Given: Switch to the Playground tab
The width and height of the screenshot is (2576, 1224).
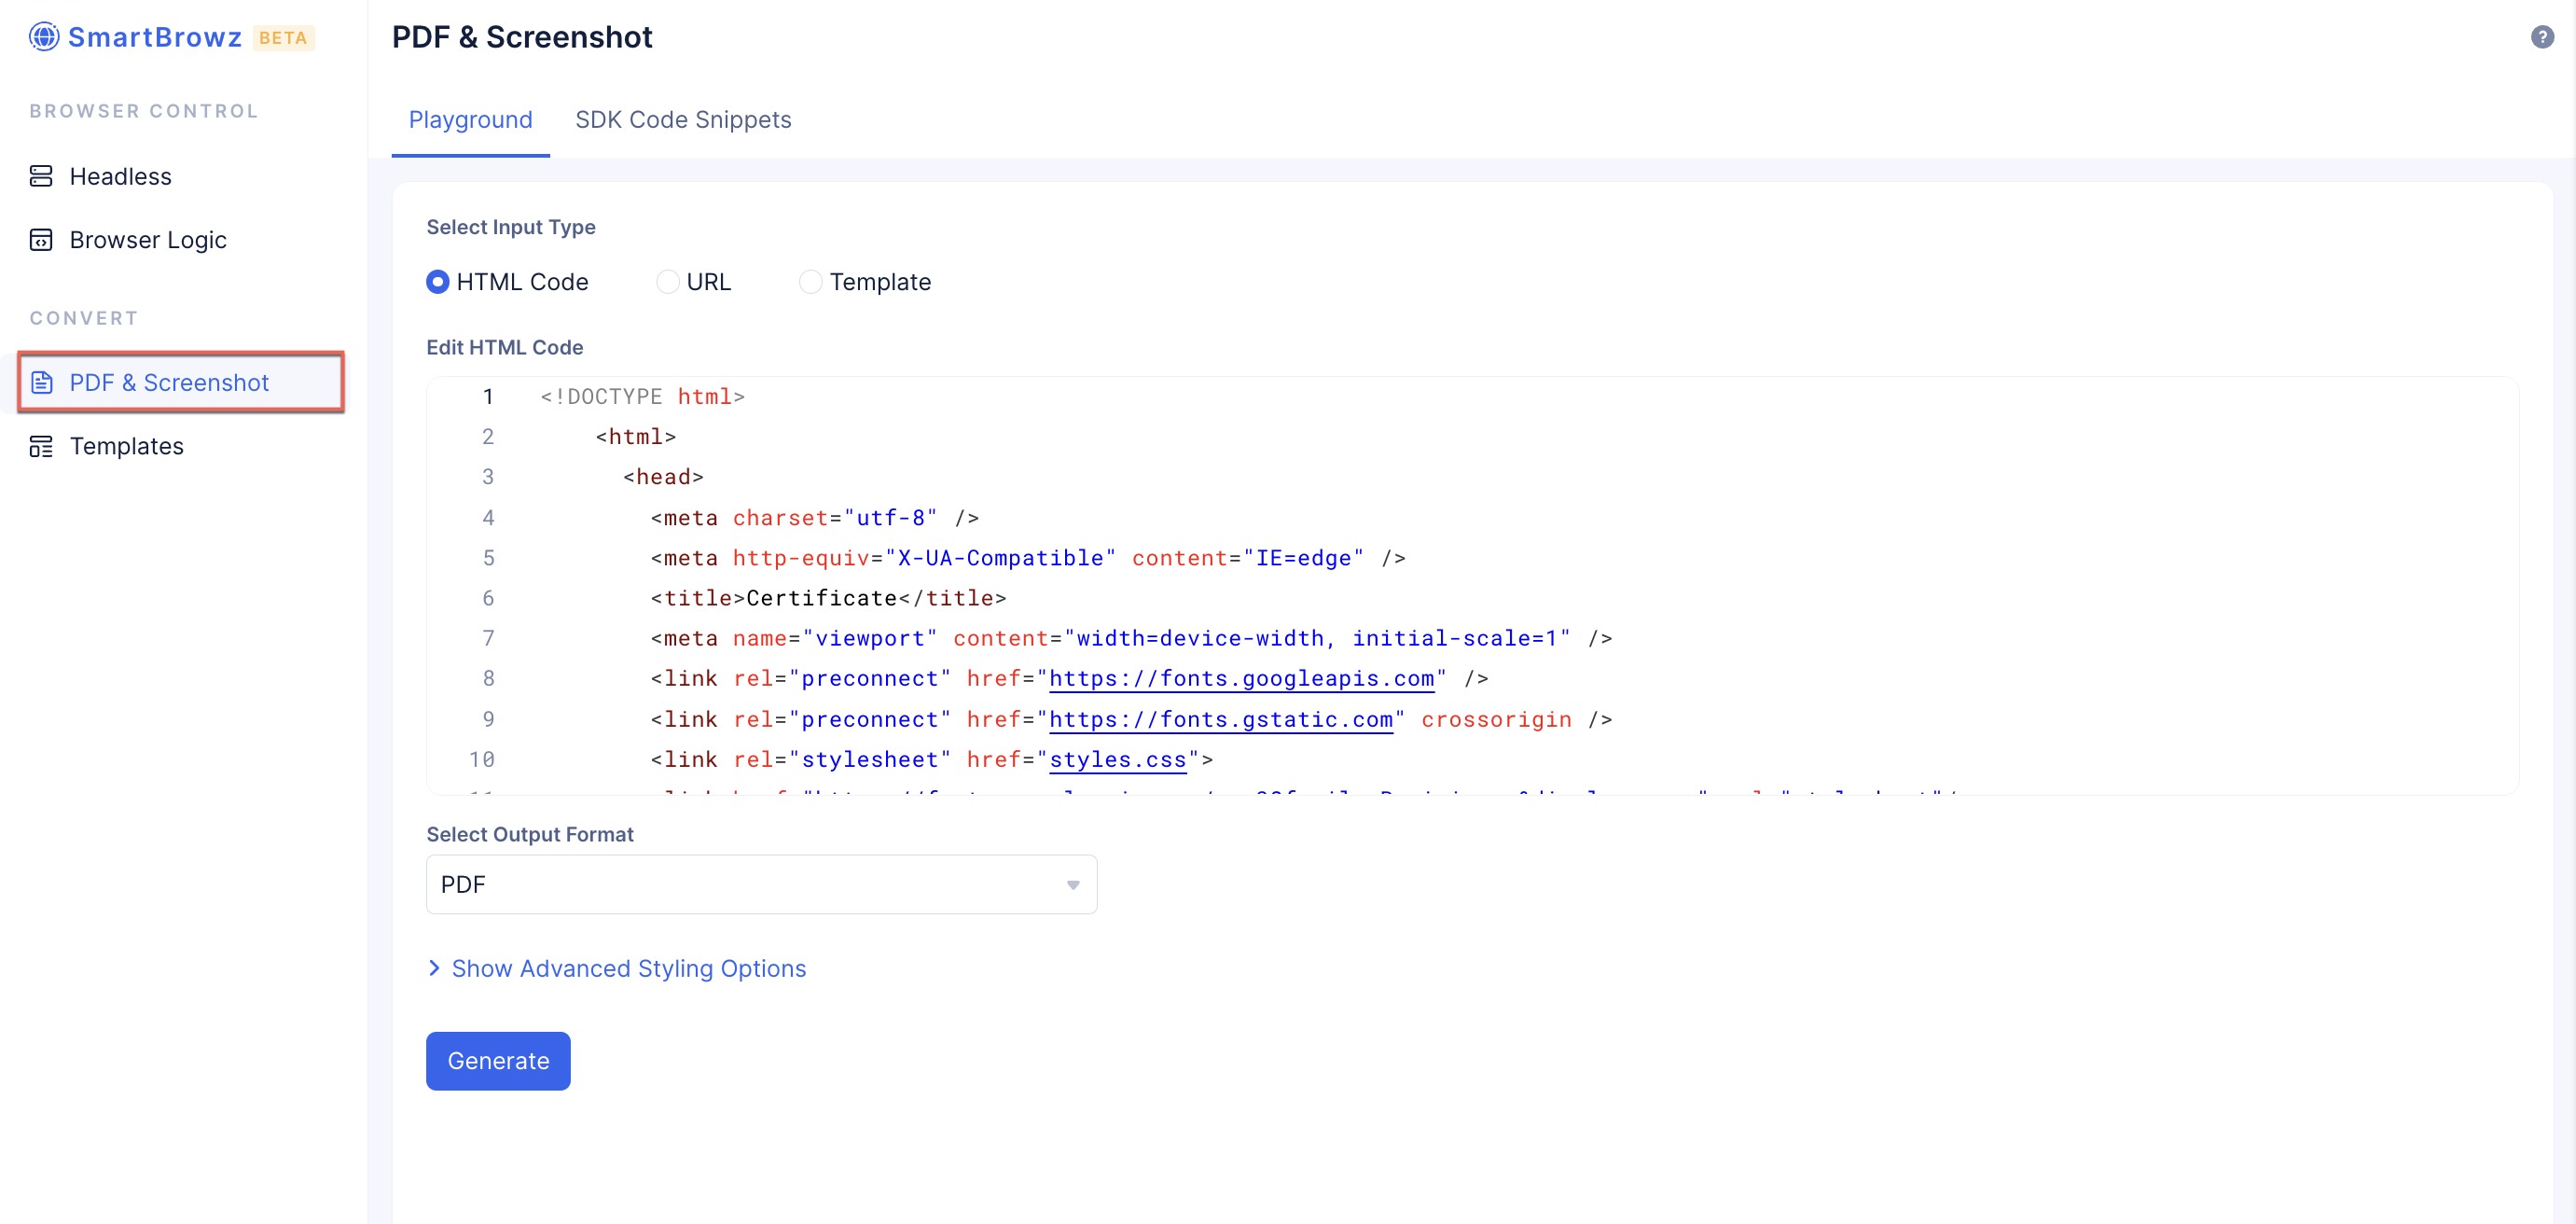Looking at the screenshot, I should [x=472, y=118].
